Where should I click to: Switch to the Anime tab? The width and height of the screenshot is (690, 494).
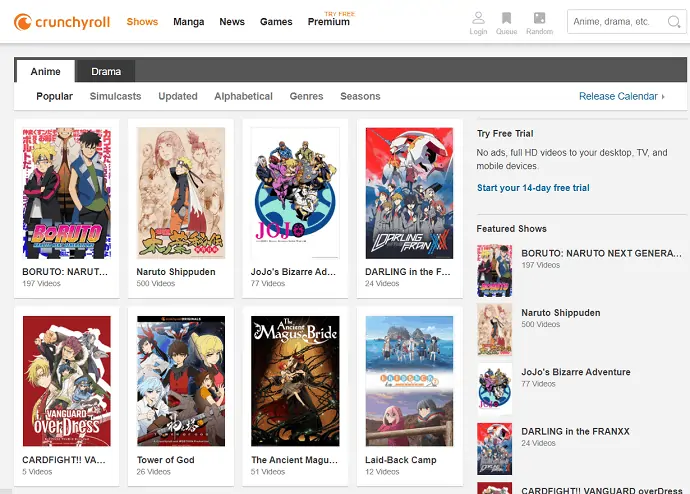click(x=45, y=71)
